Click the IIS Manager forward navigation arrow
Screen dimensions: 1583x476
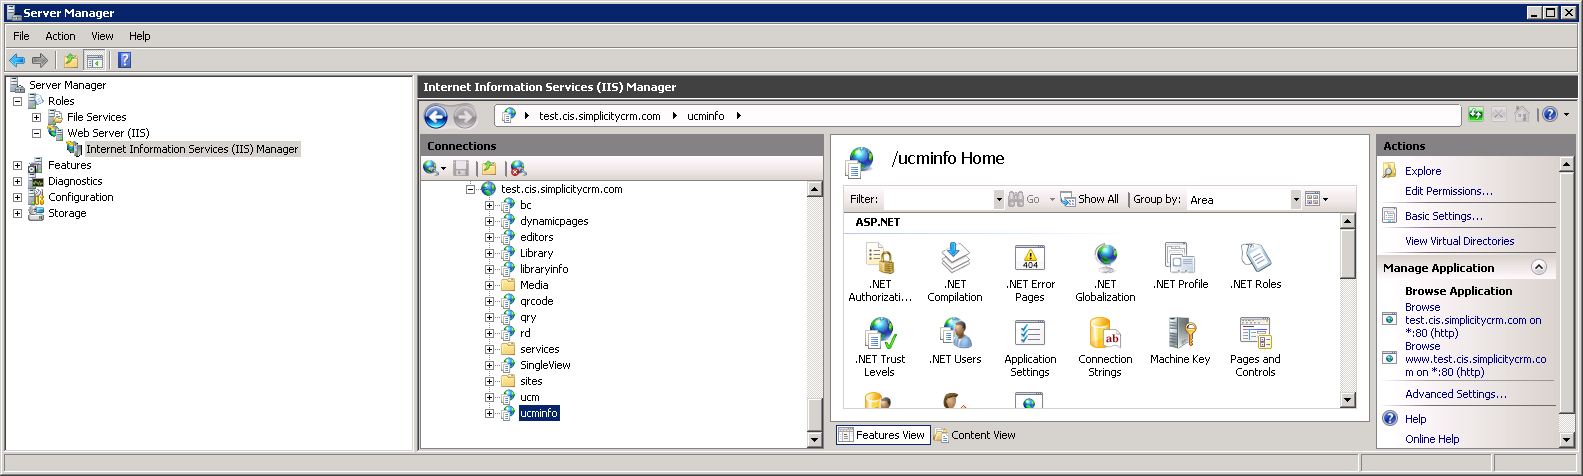pos(465,117)
